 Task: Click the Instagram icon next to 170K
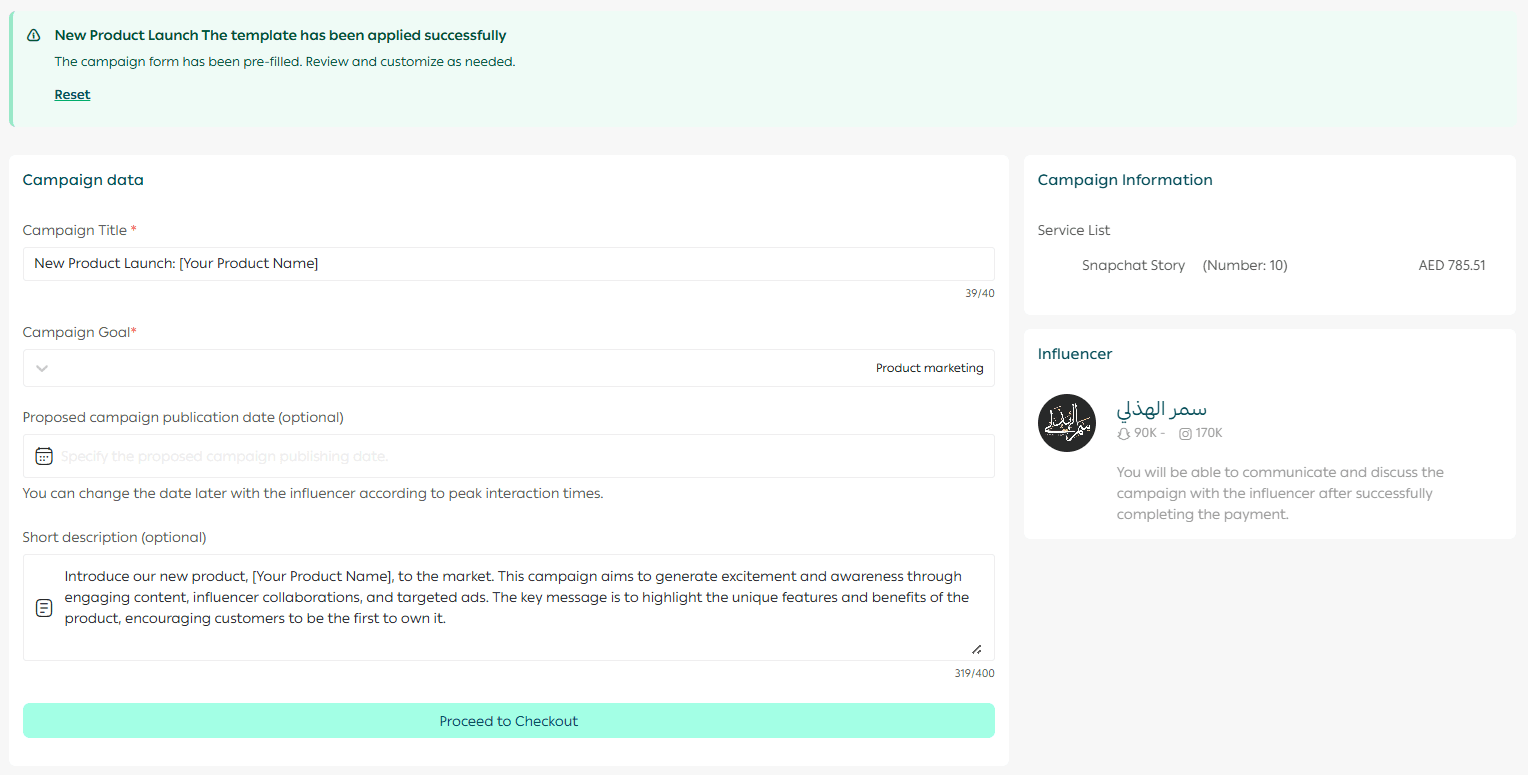(1185, 434)
